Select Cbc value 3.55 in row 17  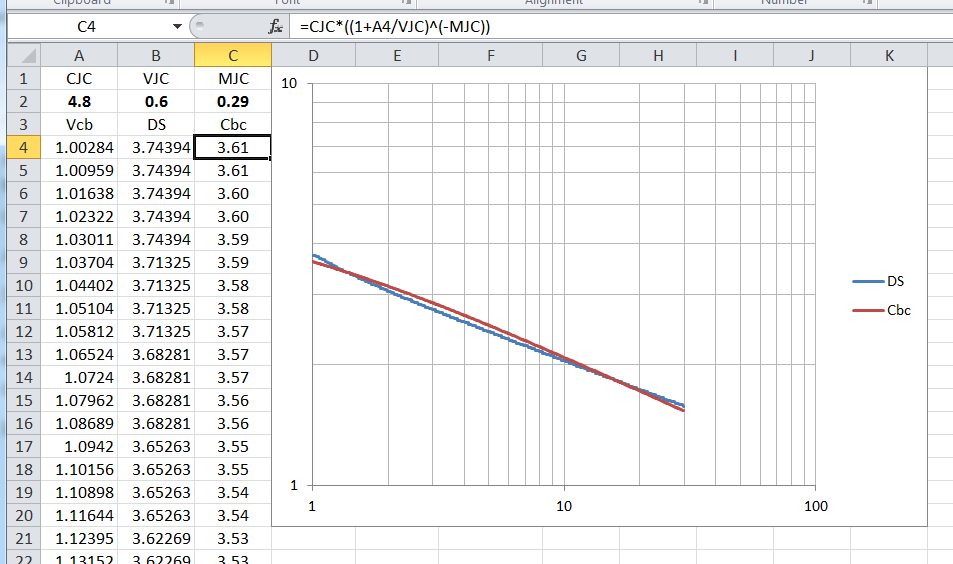(x=233, y=447)
